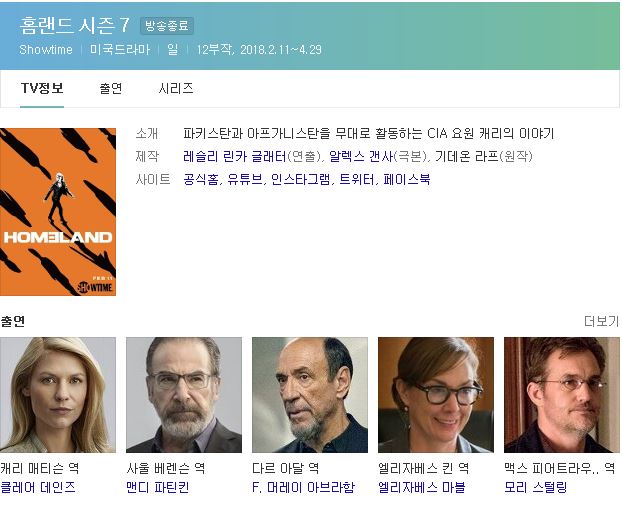Image resolution: width=622 pixels, height=505 pixels.
Task: Open actor link 클레어 데인즈
Action: tap(38, 487)
